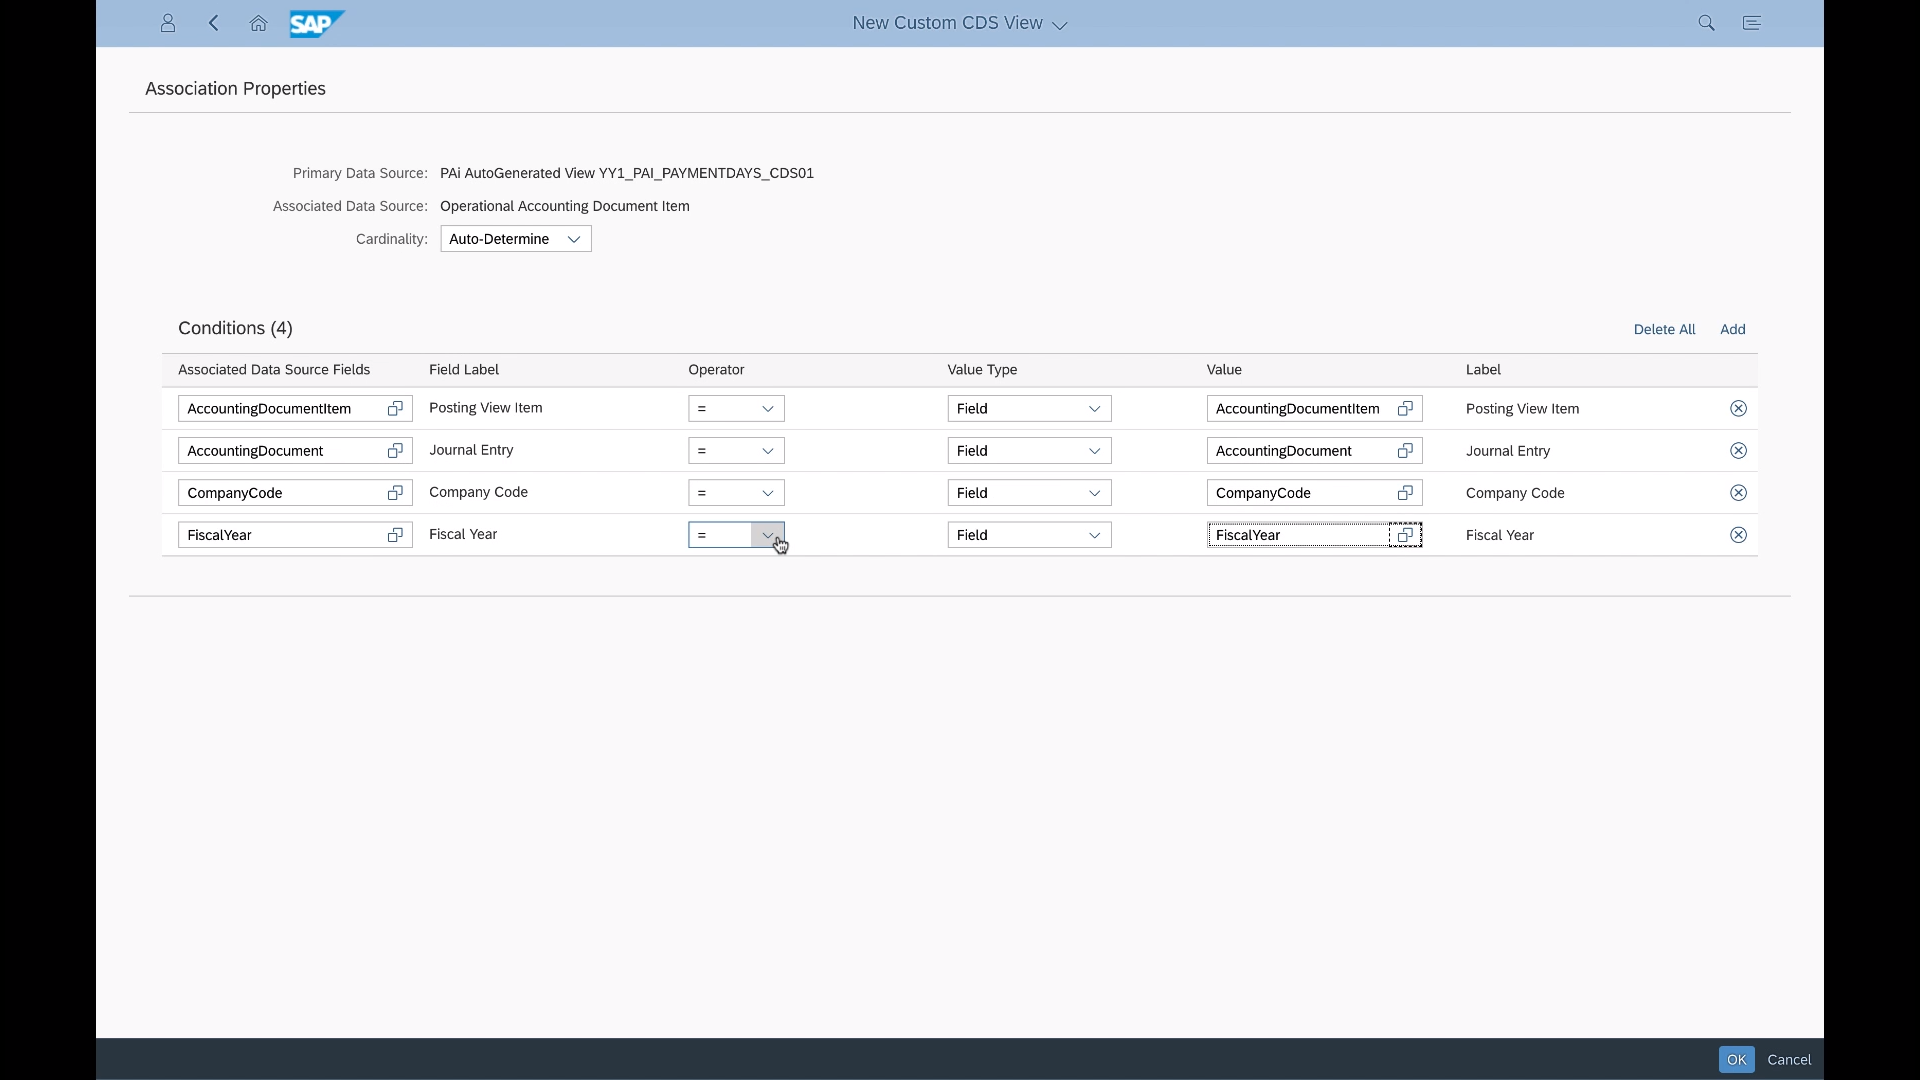This screenshot has width=1920, height=1080.
Task: Open the user profile icon
Action: click(168, 23)
